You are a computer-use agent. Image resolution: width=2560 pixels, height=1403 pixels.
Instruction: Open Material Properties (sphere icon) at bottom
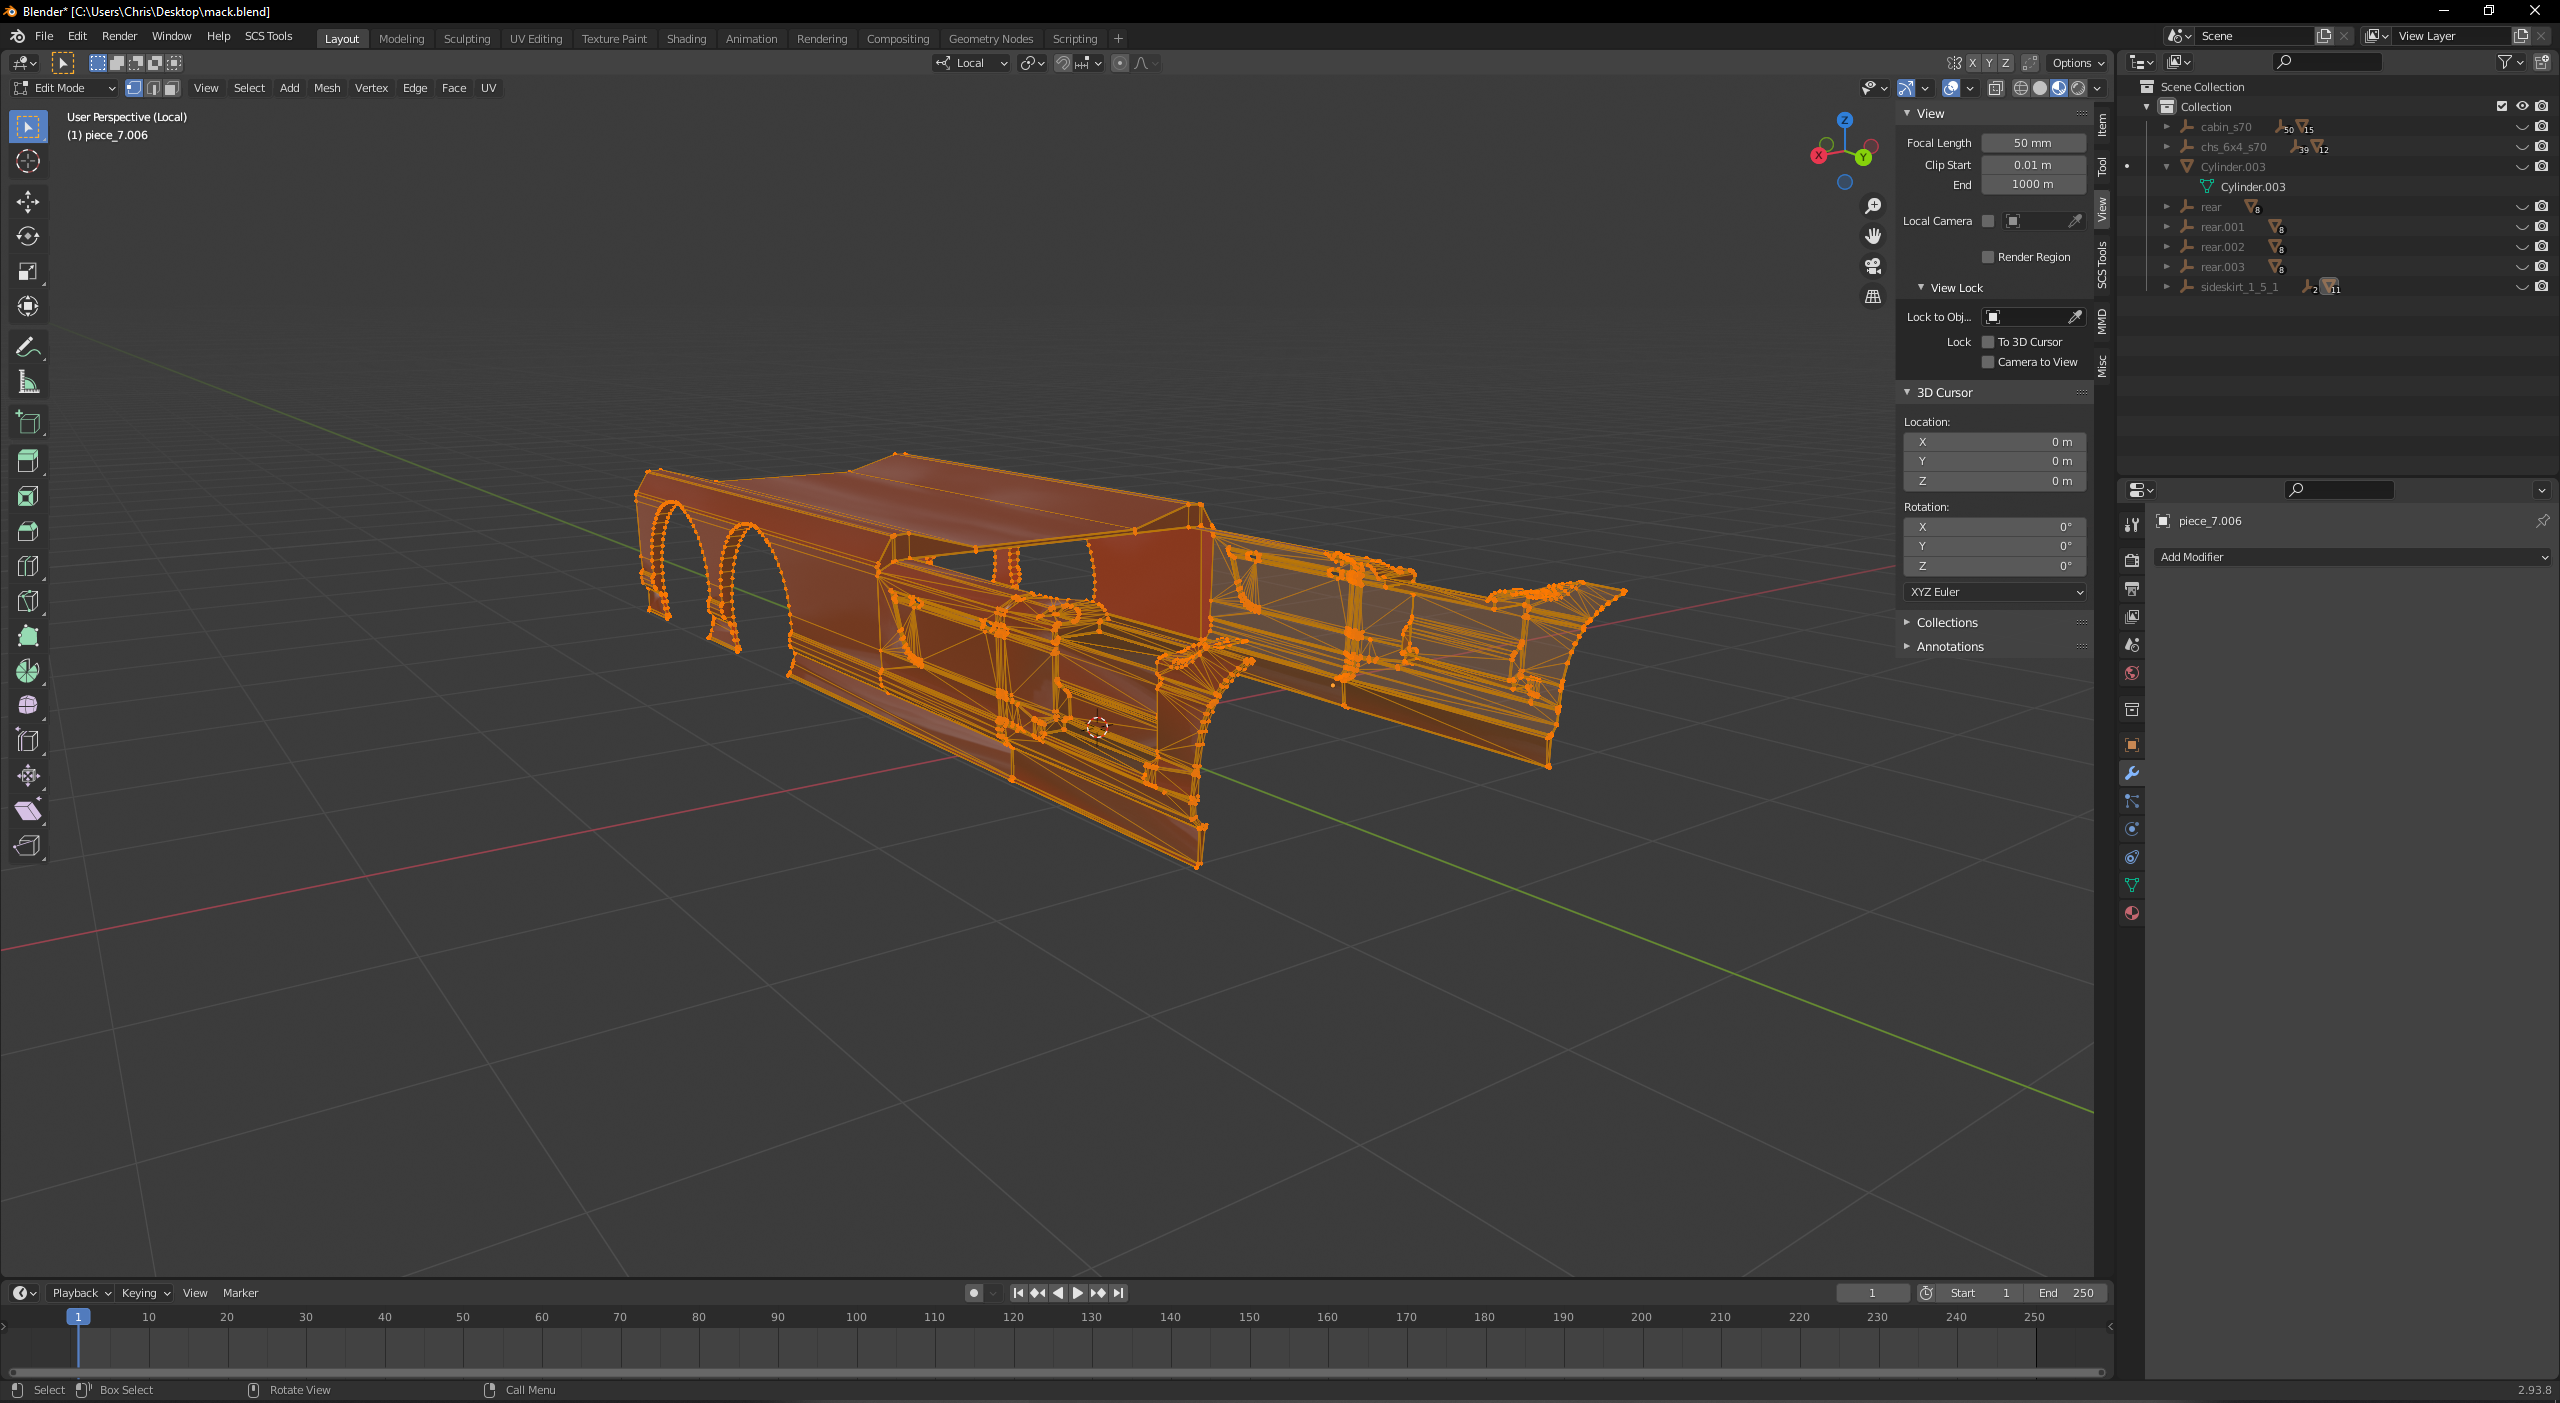[2132, 912]
